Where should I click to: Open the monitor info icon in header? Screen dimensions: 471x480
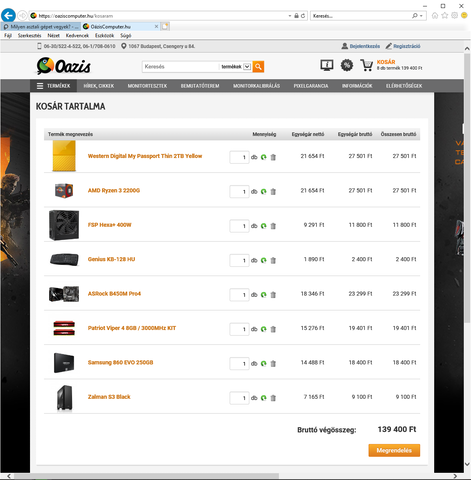(327, 65)
